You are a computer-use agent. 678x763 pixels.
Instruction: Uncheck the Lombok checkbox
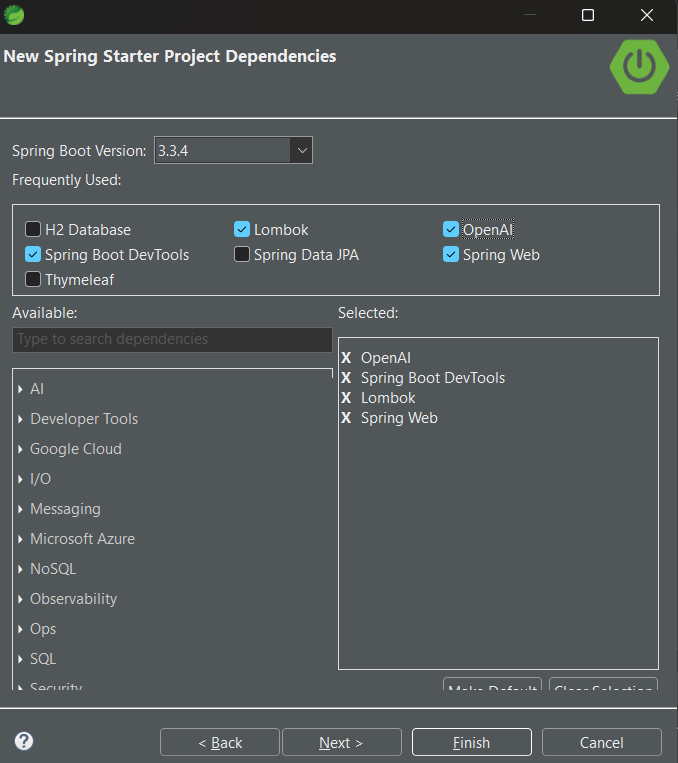242,230
